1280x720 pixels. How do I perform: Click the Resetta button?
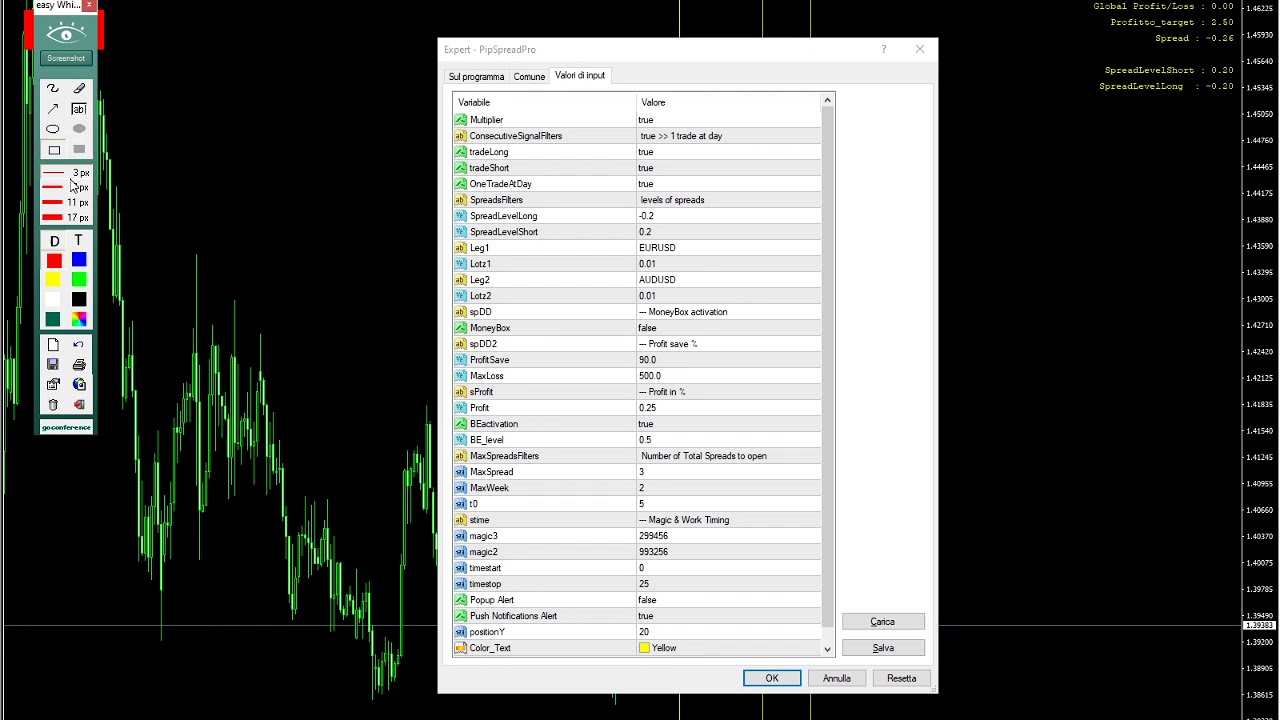pyautogui.click(x=901, y=678)
